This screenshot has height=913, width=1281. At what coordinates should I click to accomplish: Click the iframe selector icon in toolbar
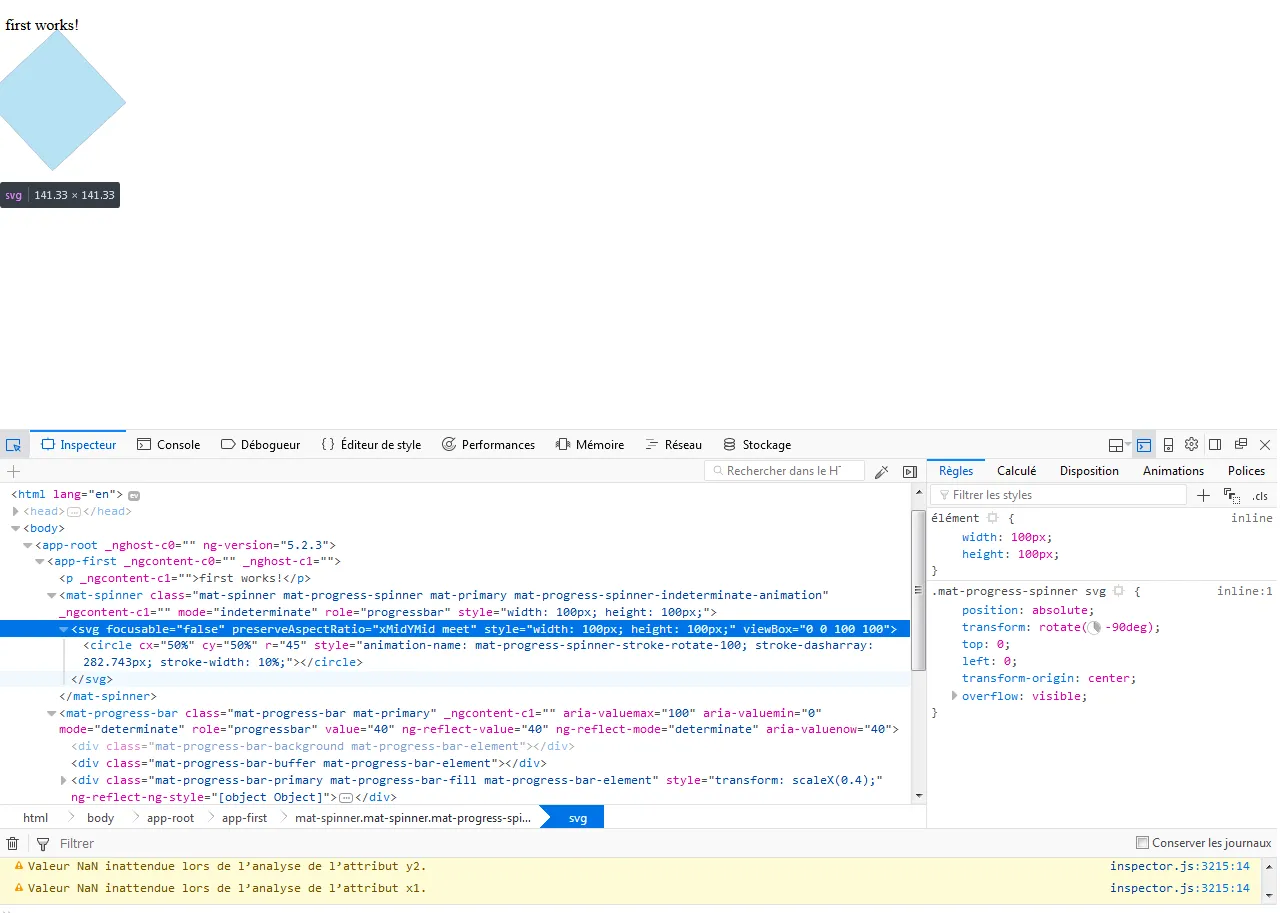(x=1117, y=445)
